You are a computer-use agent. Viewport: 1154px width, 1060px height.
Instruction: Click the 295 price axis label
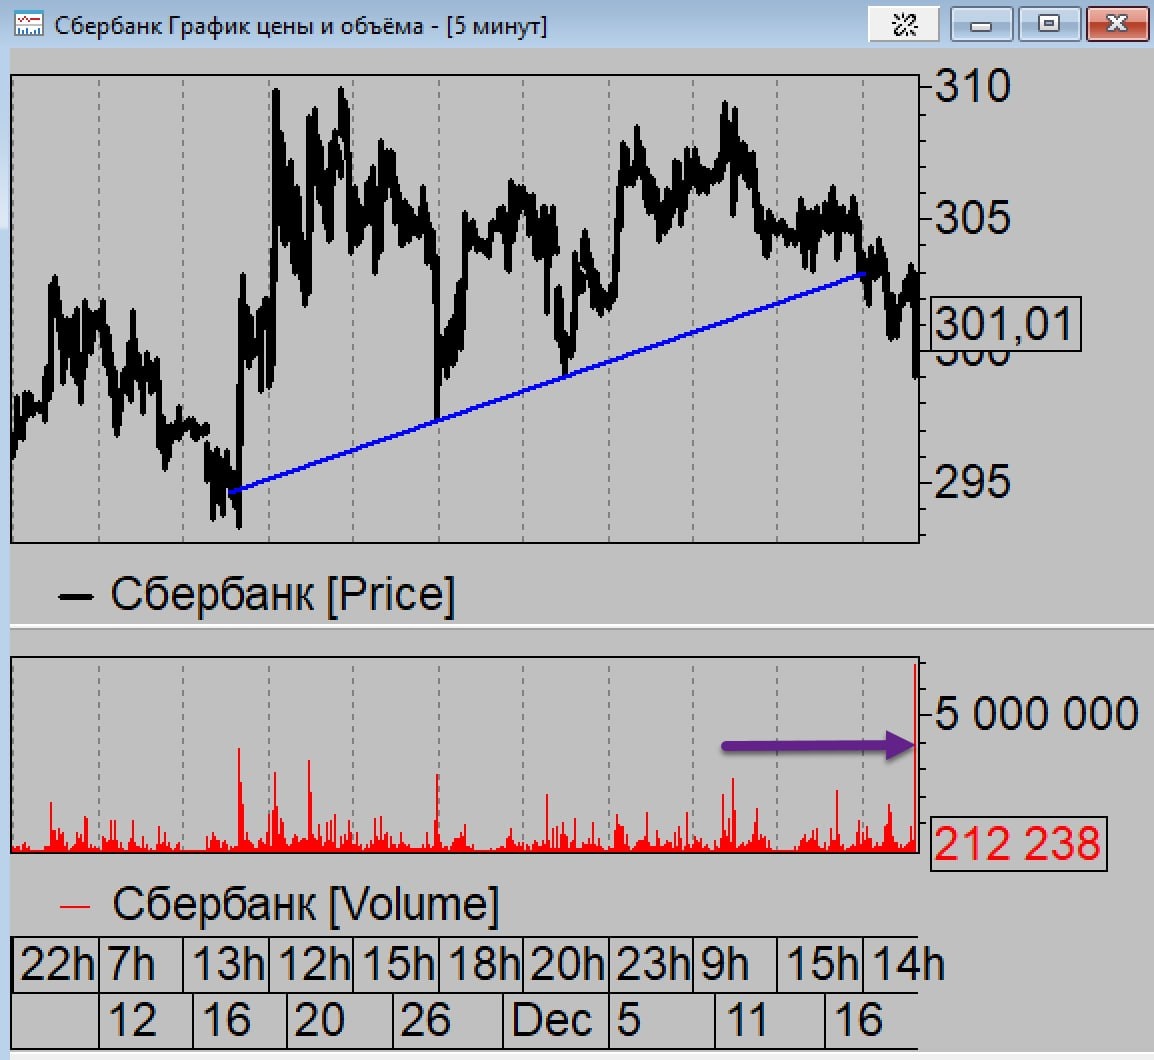point(972,482)
